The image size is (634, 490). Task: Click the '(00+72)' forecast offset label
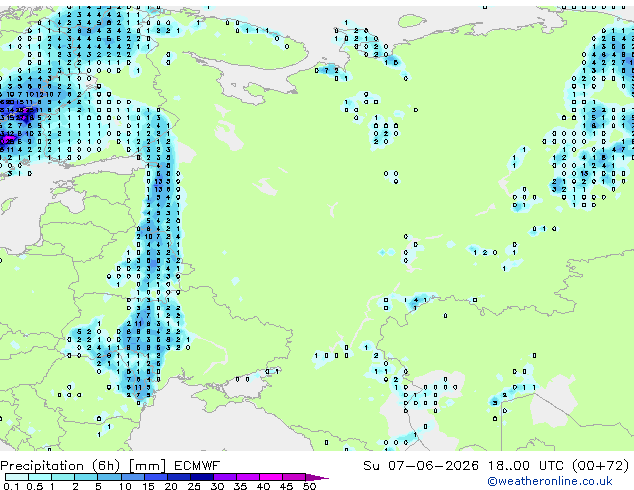coord(600,466)
